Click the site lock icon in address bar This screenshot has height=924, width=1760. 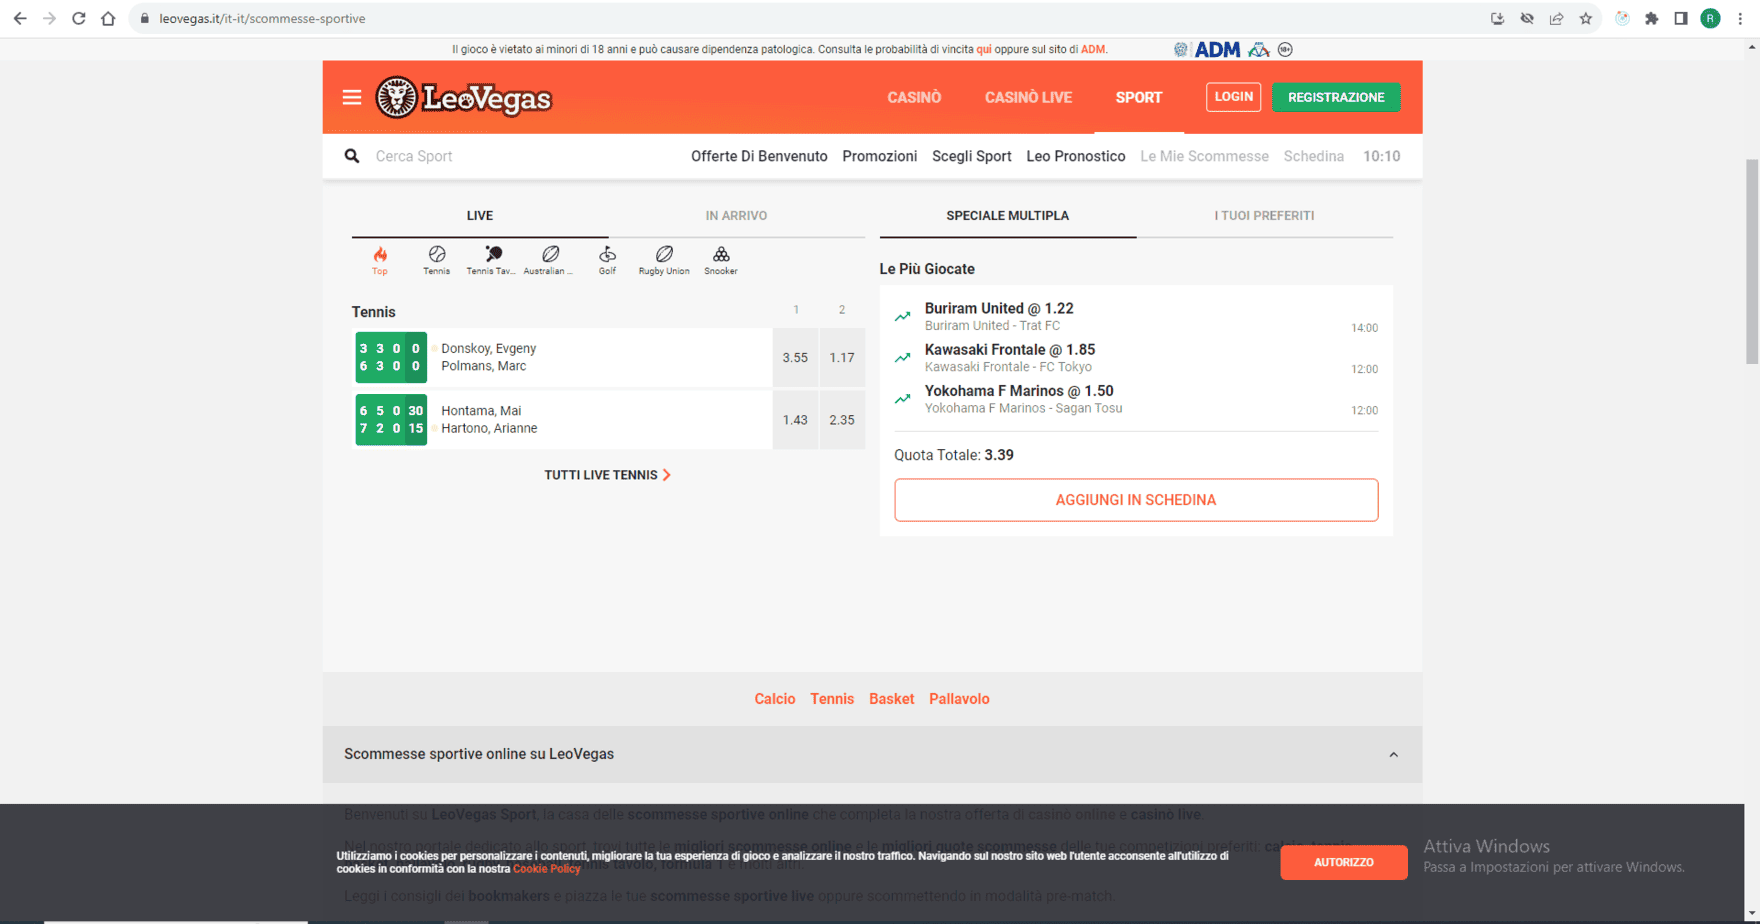click(145, 18)
